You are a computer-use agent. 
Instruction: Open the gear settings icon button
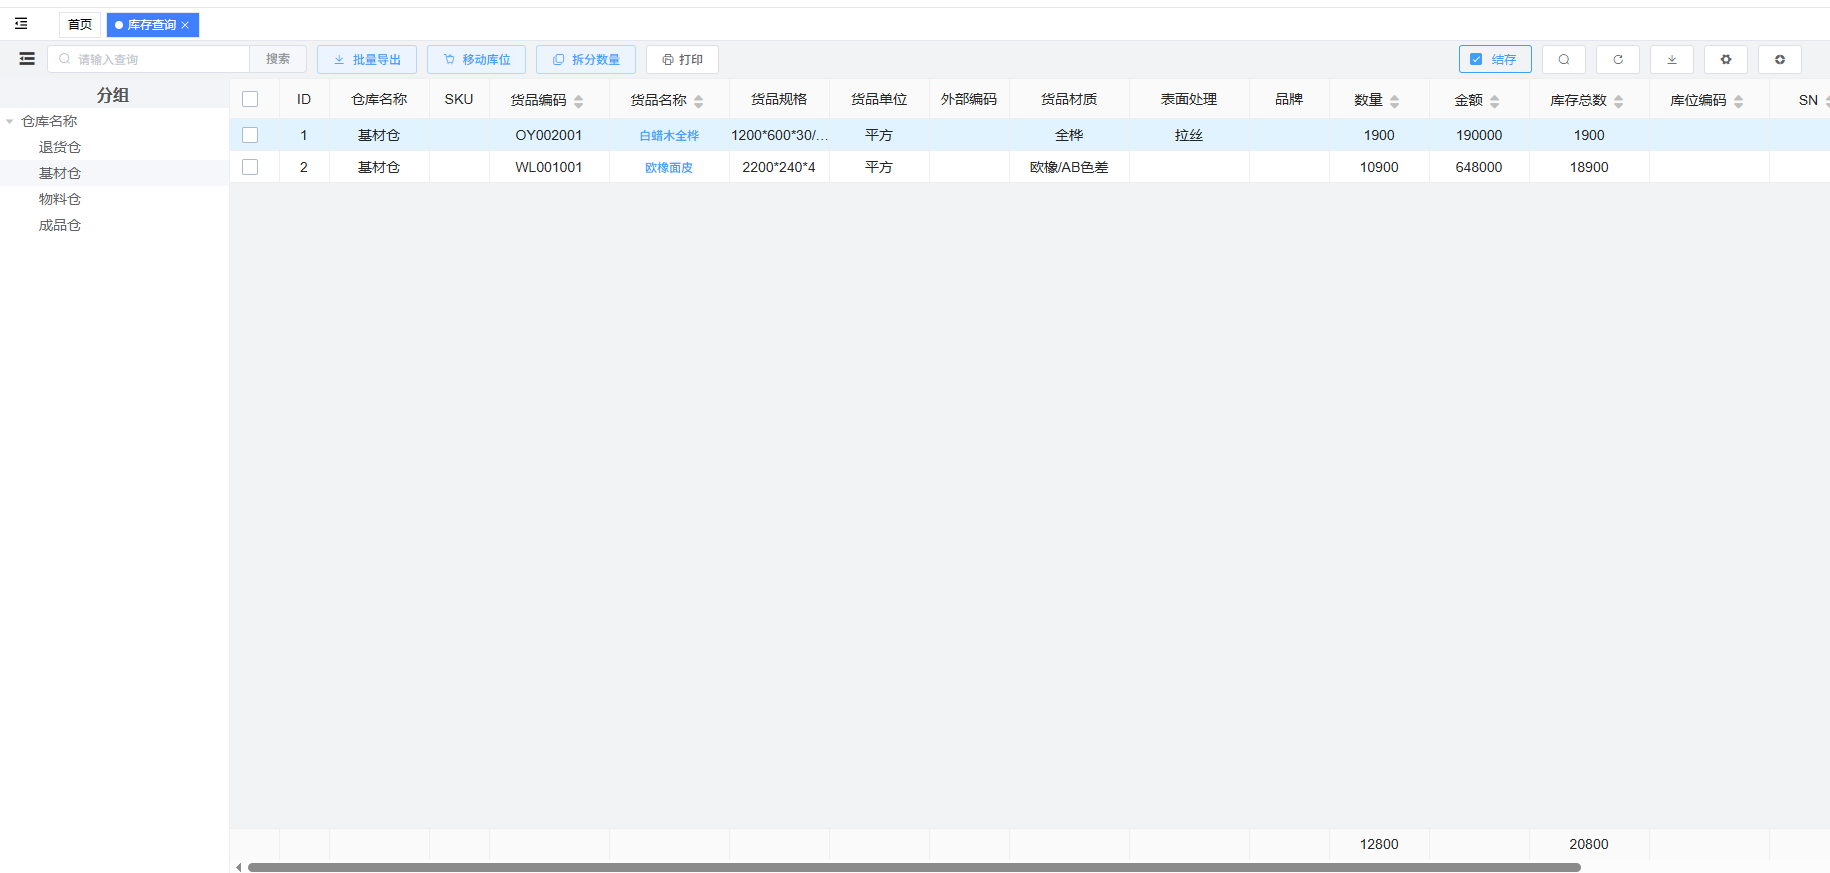click(1725, 59)
